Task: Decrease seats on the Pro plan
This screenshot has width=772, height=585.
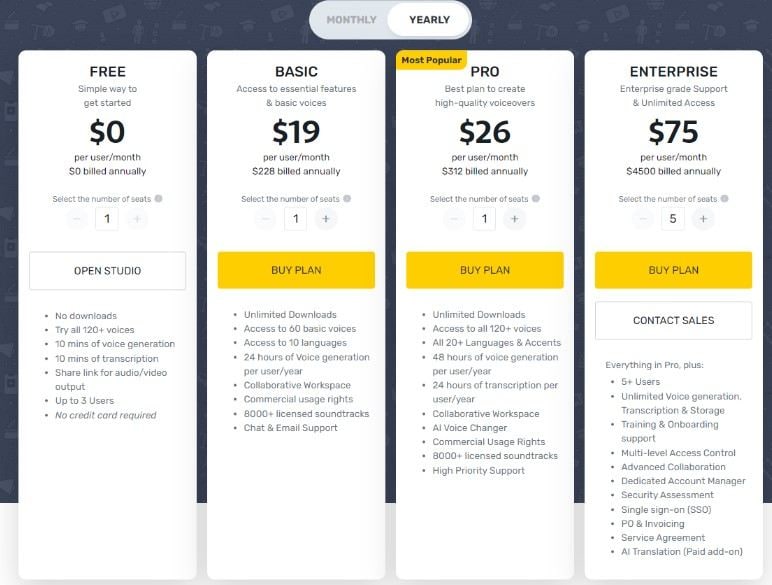Action: pyautogui.click(x=455, y=219)
